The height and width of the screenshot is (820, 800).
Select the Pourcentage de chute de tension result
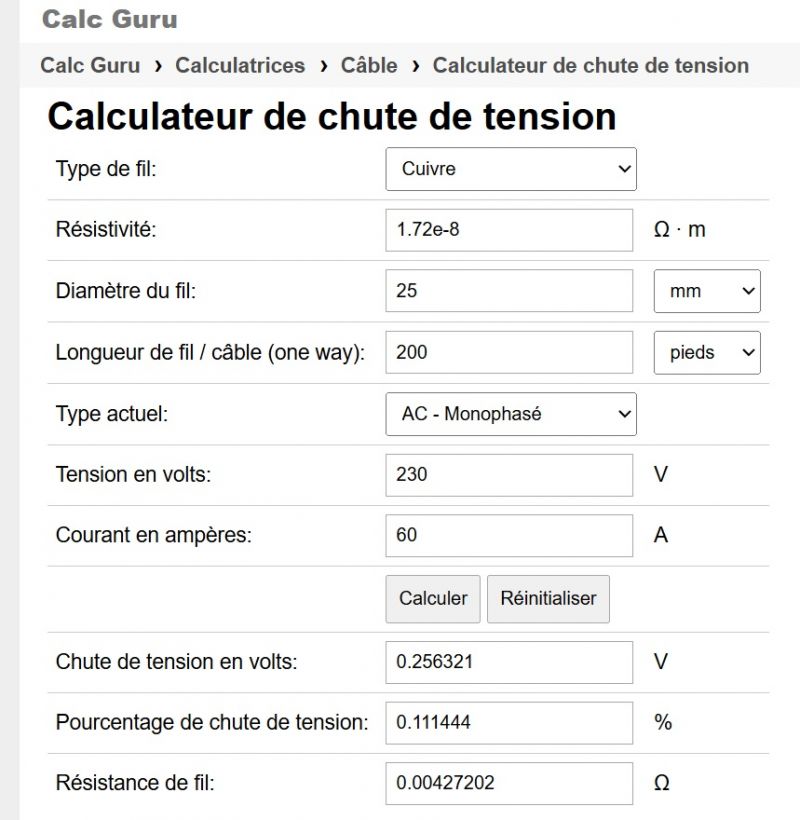coord(509,722)
